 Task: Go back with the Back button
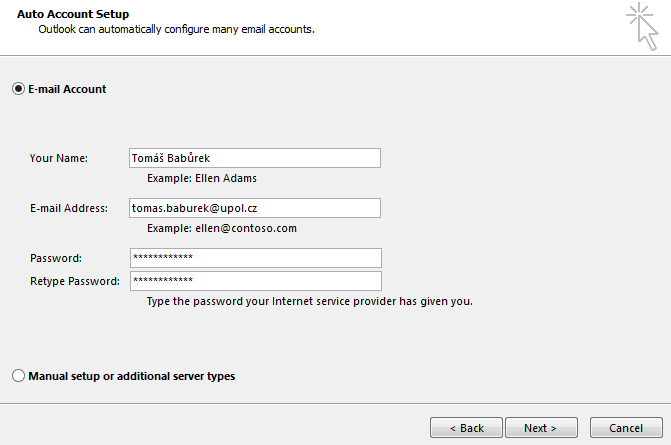pos(466,428)
